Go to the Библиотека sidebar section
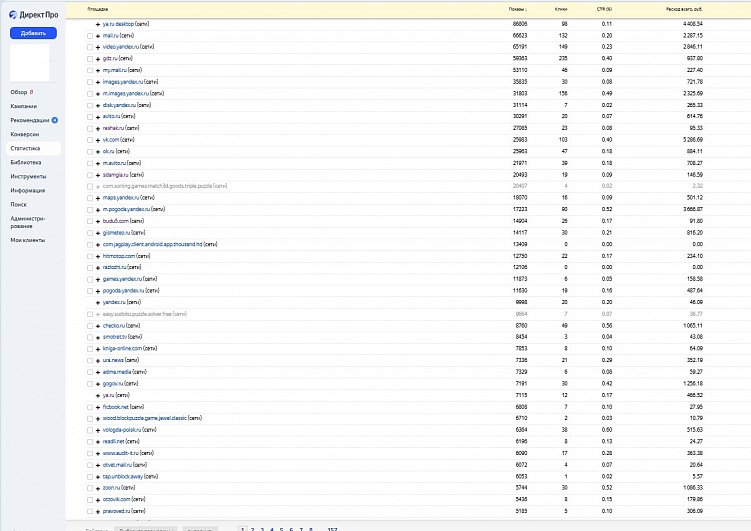 tap(26, 161)
